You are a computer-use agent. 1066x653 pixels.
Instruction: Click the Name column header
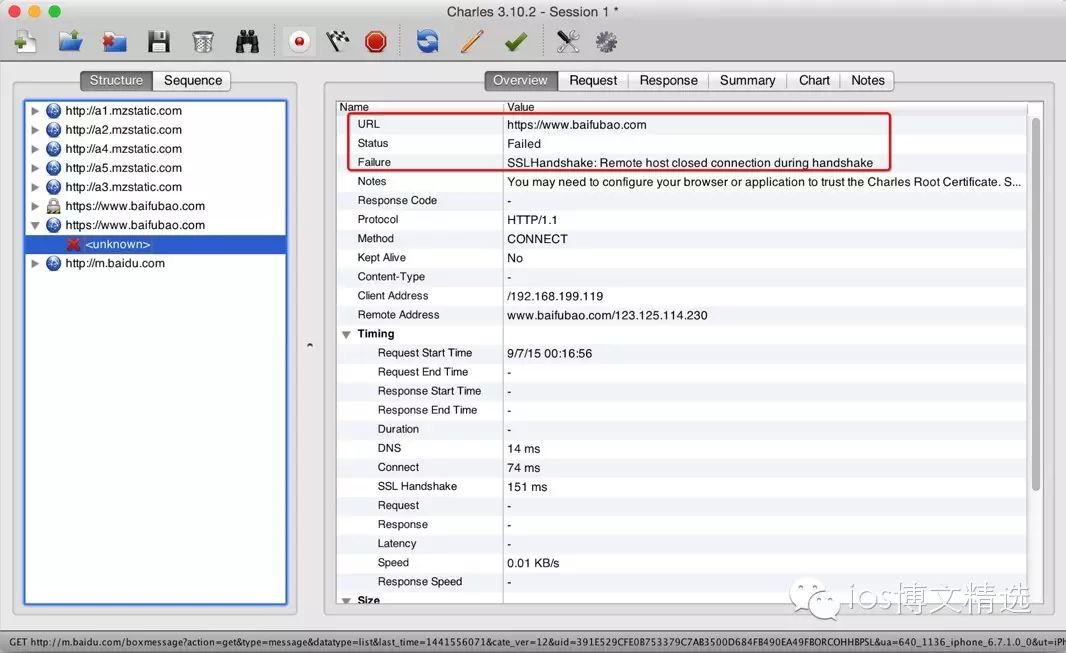[419, 107]
